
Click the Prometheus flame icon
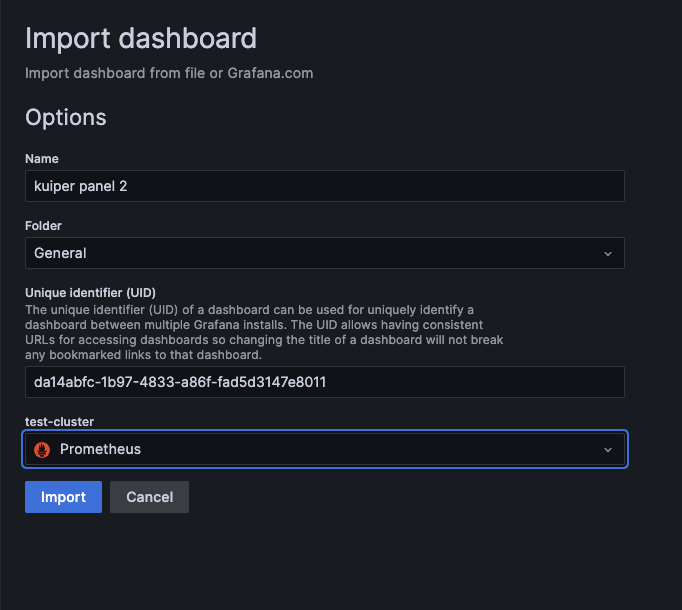(42, 449)
